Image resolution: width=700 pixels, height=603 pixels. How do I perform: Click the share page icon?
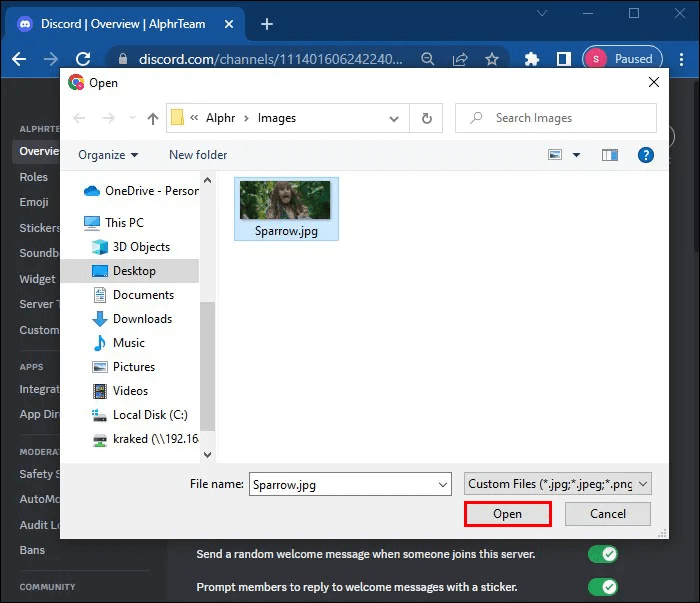(460, 59)
